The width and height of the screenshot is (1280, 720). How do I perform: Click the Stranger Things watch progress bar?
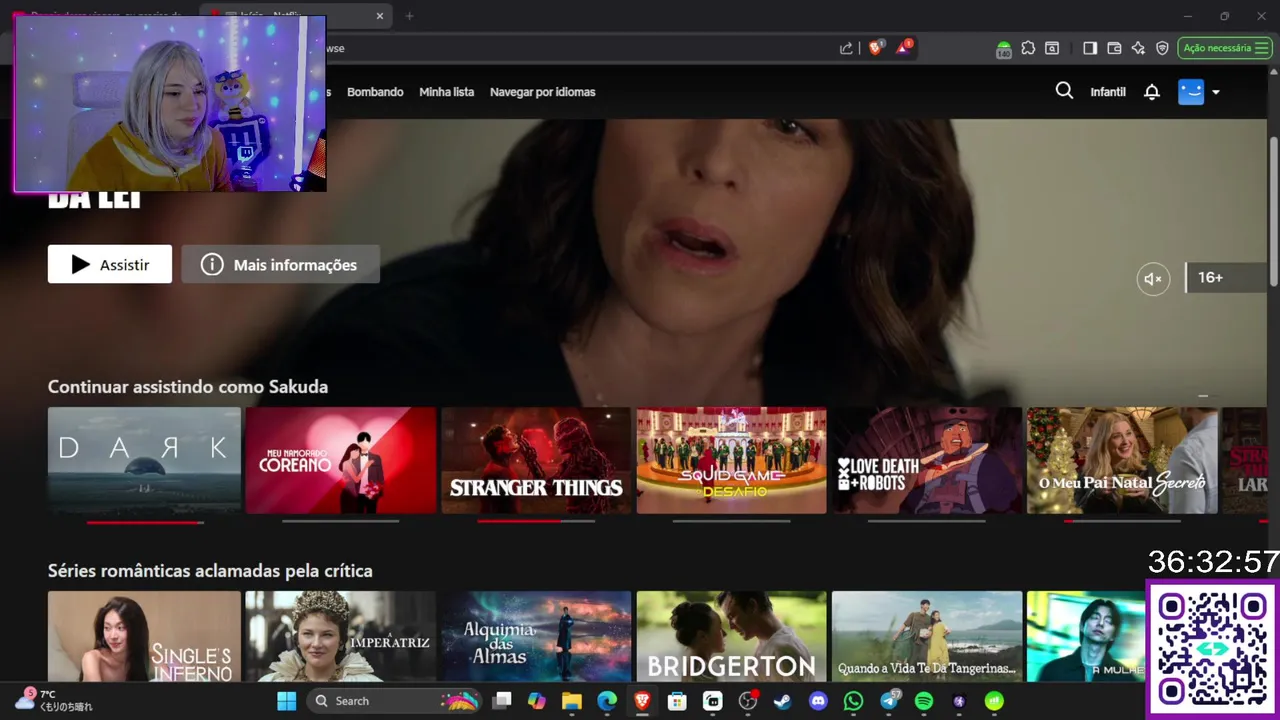click(x=536, y=521)
